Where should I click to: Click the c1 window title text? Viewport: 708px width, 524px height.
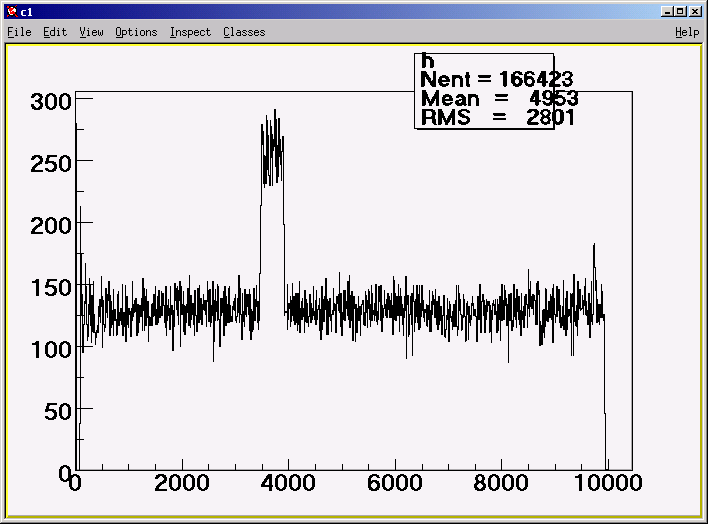click(x=27, y=12)
